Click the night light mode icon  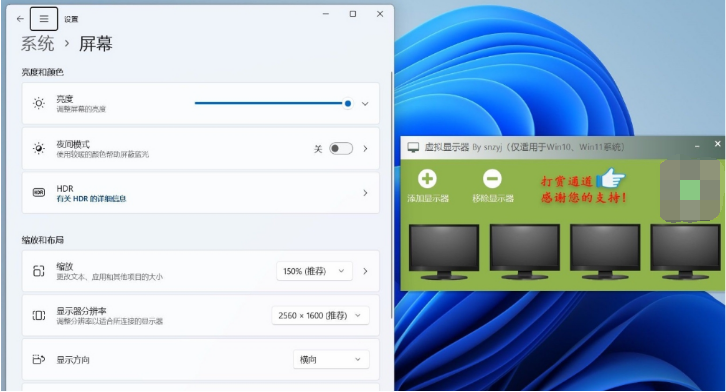tap(39, 149)
